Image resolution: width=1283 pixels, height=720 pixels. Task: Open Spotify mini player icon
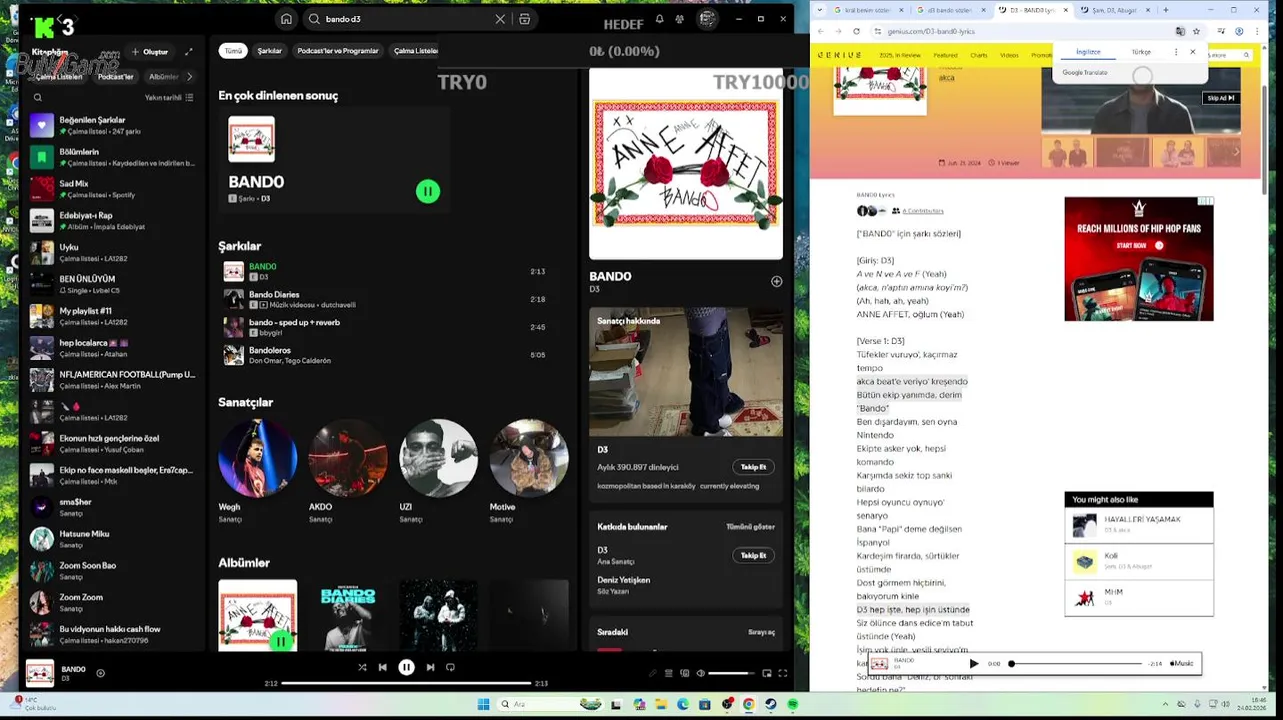coord(767,673)
